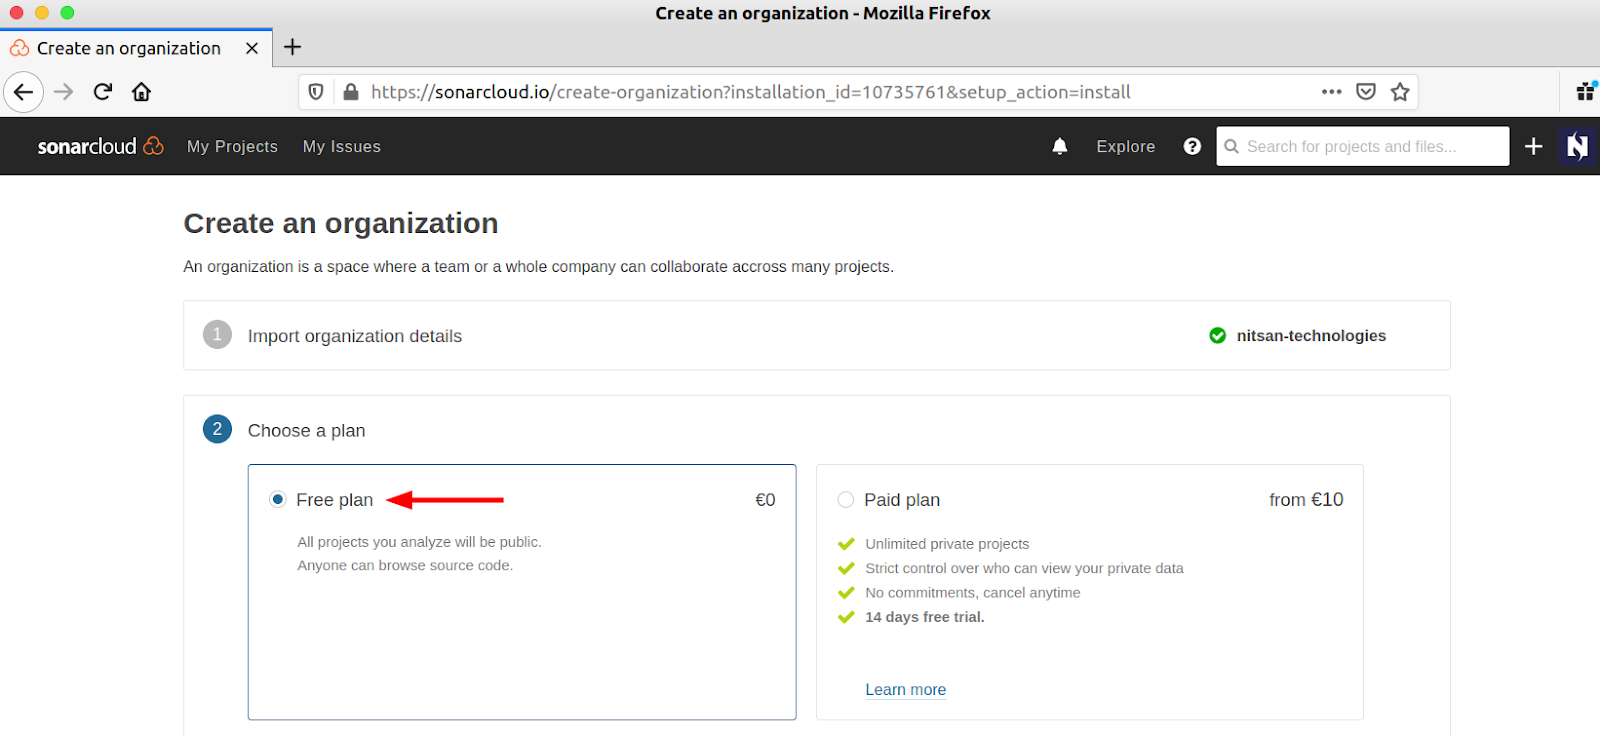This screenshot has width=1600, height=736.
Task: Select the Free plan radio button
Action: click(x=278, y=499)
